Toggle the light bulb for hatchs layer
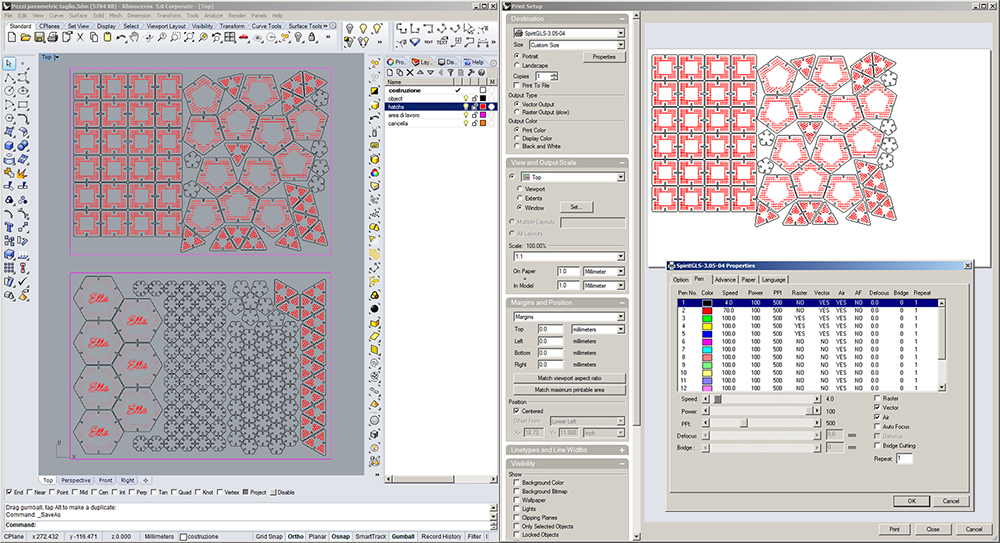The width and height of the screenshot is (1000, 543). [465, 106]
